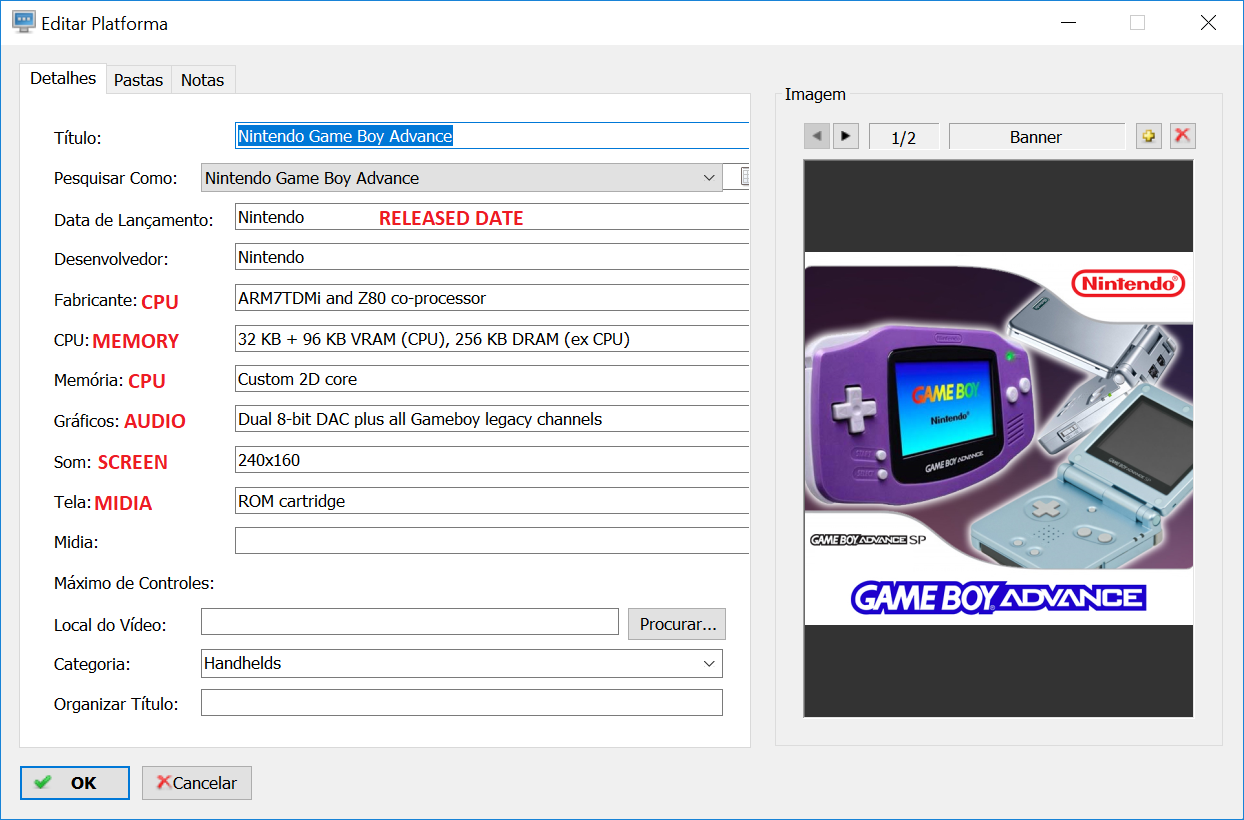Click the Cancelar button

(x=197, y=783)
